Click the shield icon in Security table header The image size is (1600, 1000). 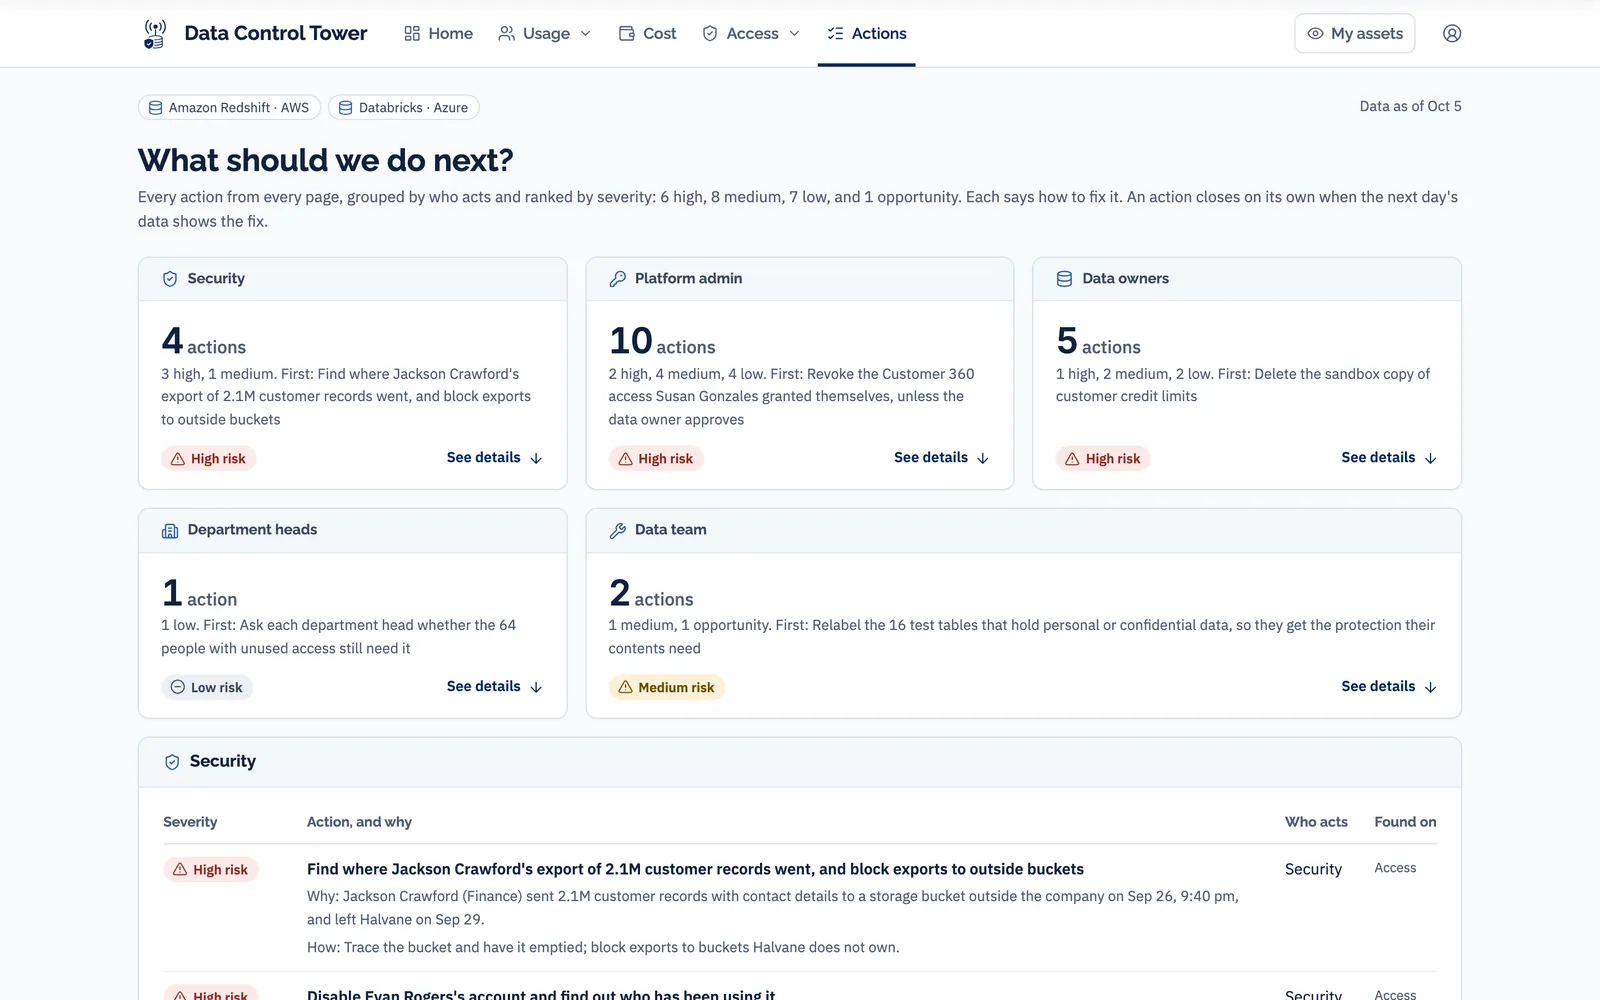[x=172, y=762]
